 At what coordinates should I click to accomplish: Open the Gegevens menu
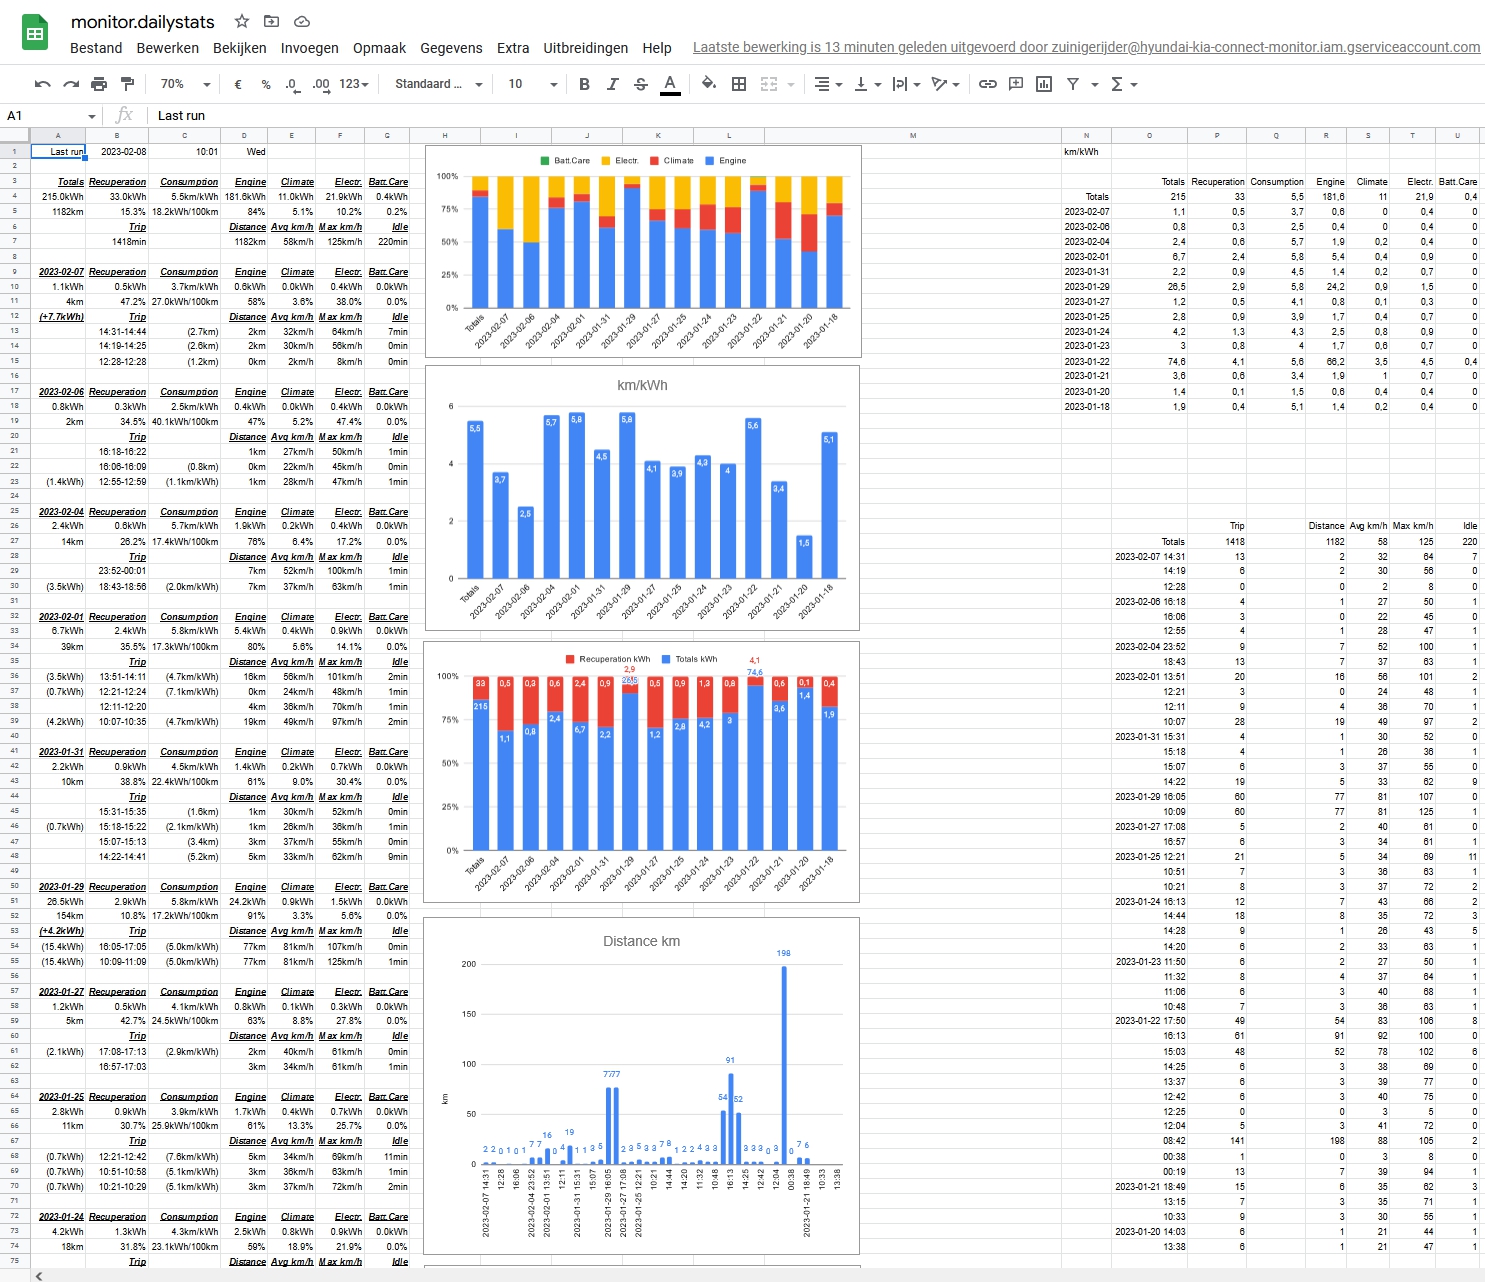pyautogui.click(x=451, y=48)
